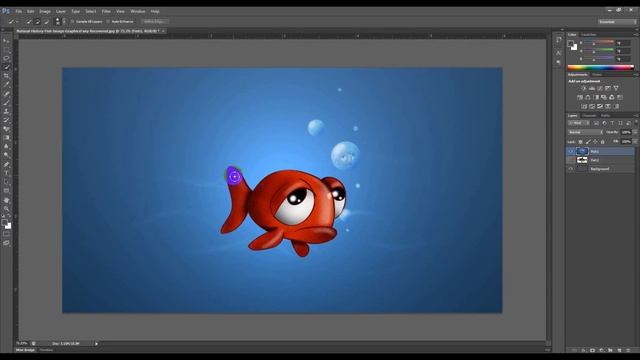
Task: Select the Dodge tool
Action: [6, 155]
